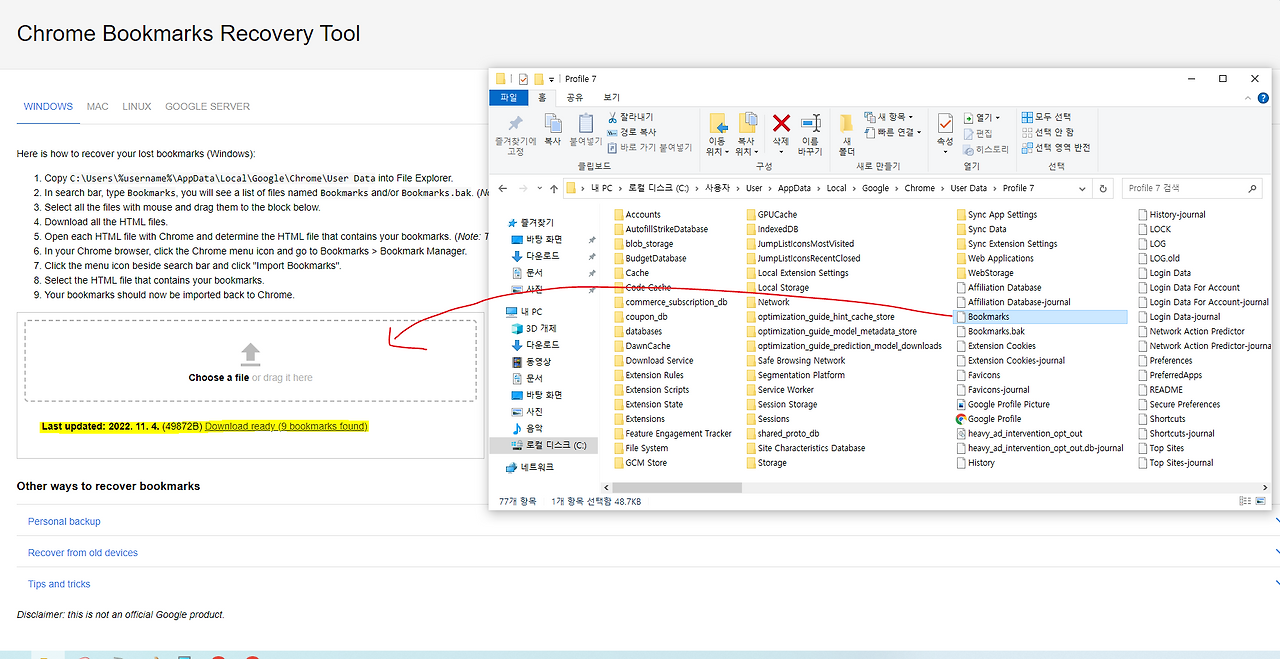1280x659 pixels.
Task: Open the Open (열기) dropdown in ribbon
Action: [982, 117]
